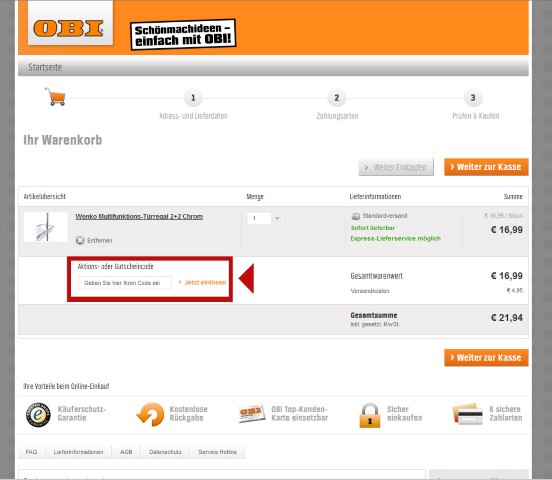
Task: Open the Lieferinformationen tab
Action: point(79,452)
